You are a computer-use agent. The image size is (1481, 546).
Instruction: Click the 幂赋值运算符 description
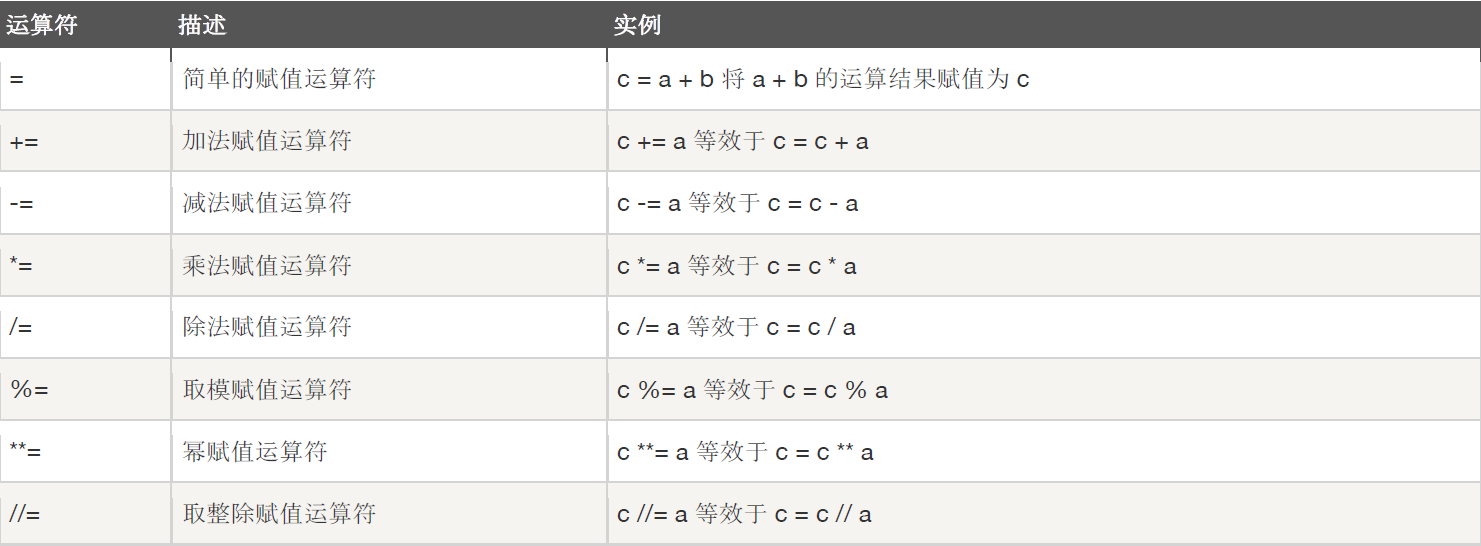[255, 452]
